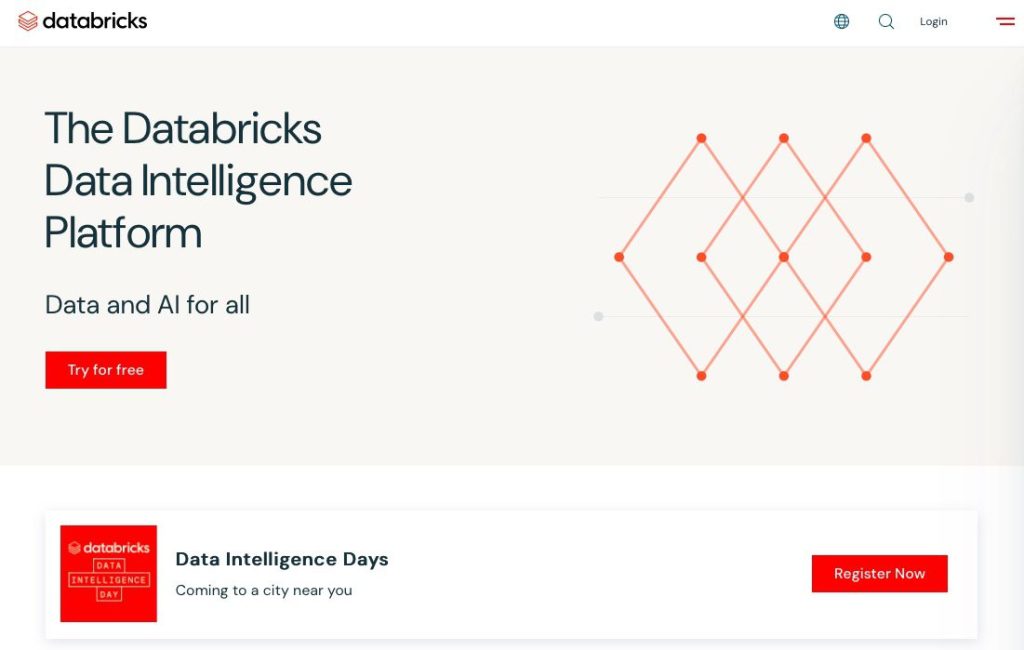Click the Login link
Viewport: 1024px width, 650px height.
pos(933,22)
